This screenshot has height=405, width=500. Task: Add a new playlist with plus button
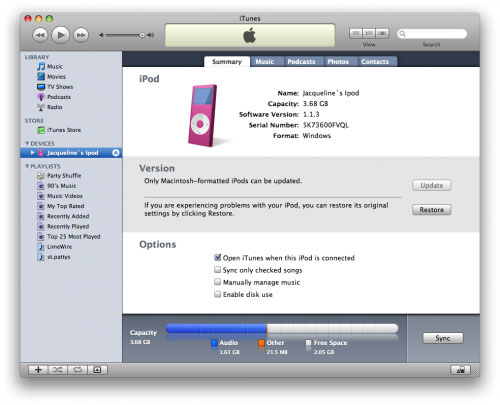pos(38,370)
